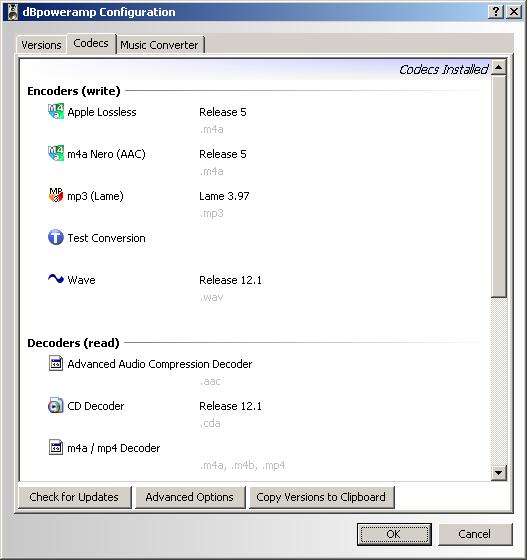527x560 pixels.
Task: Open Advanced Options
Action: [x=190, y=497]
